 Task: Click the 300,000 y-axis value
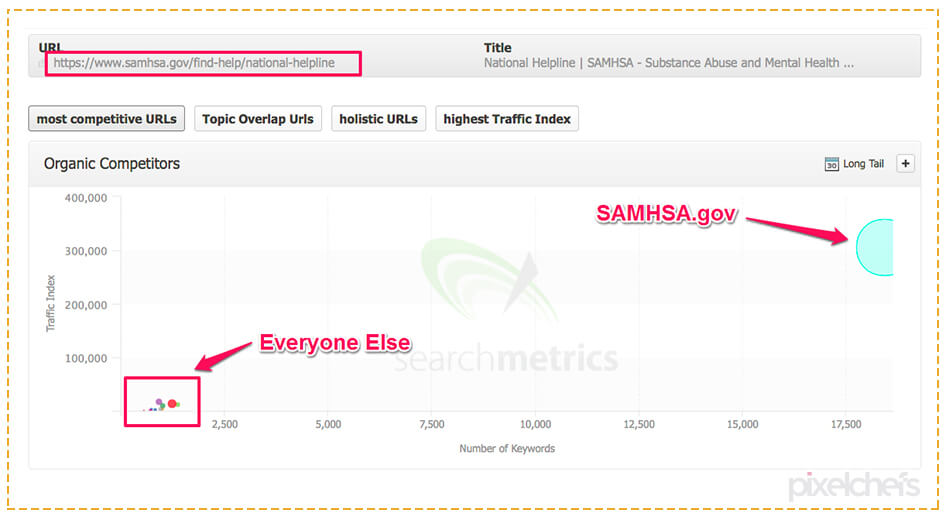(86, 251)
